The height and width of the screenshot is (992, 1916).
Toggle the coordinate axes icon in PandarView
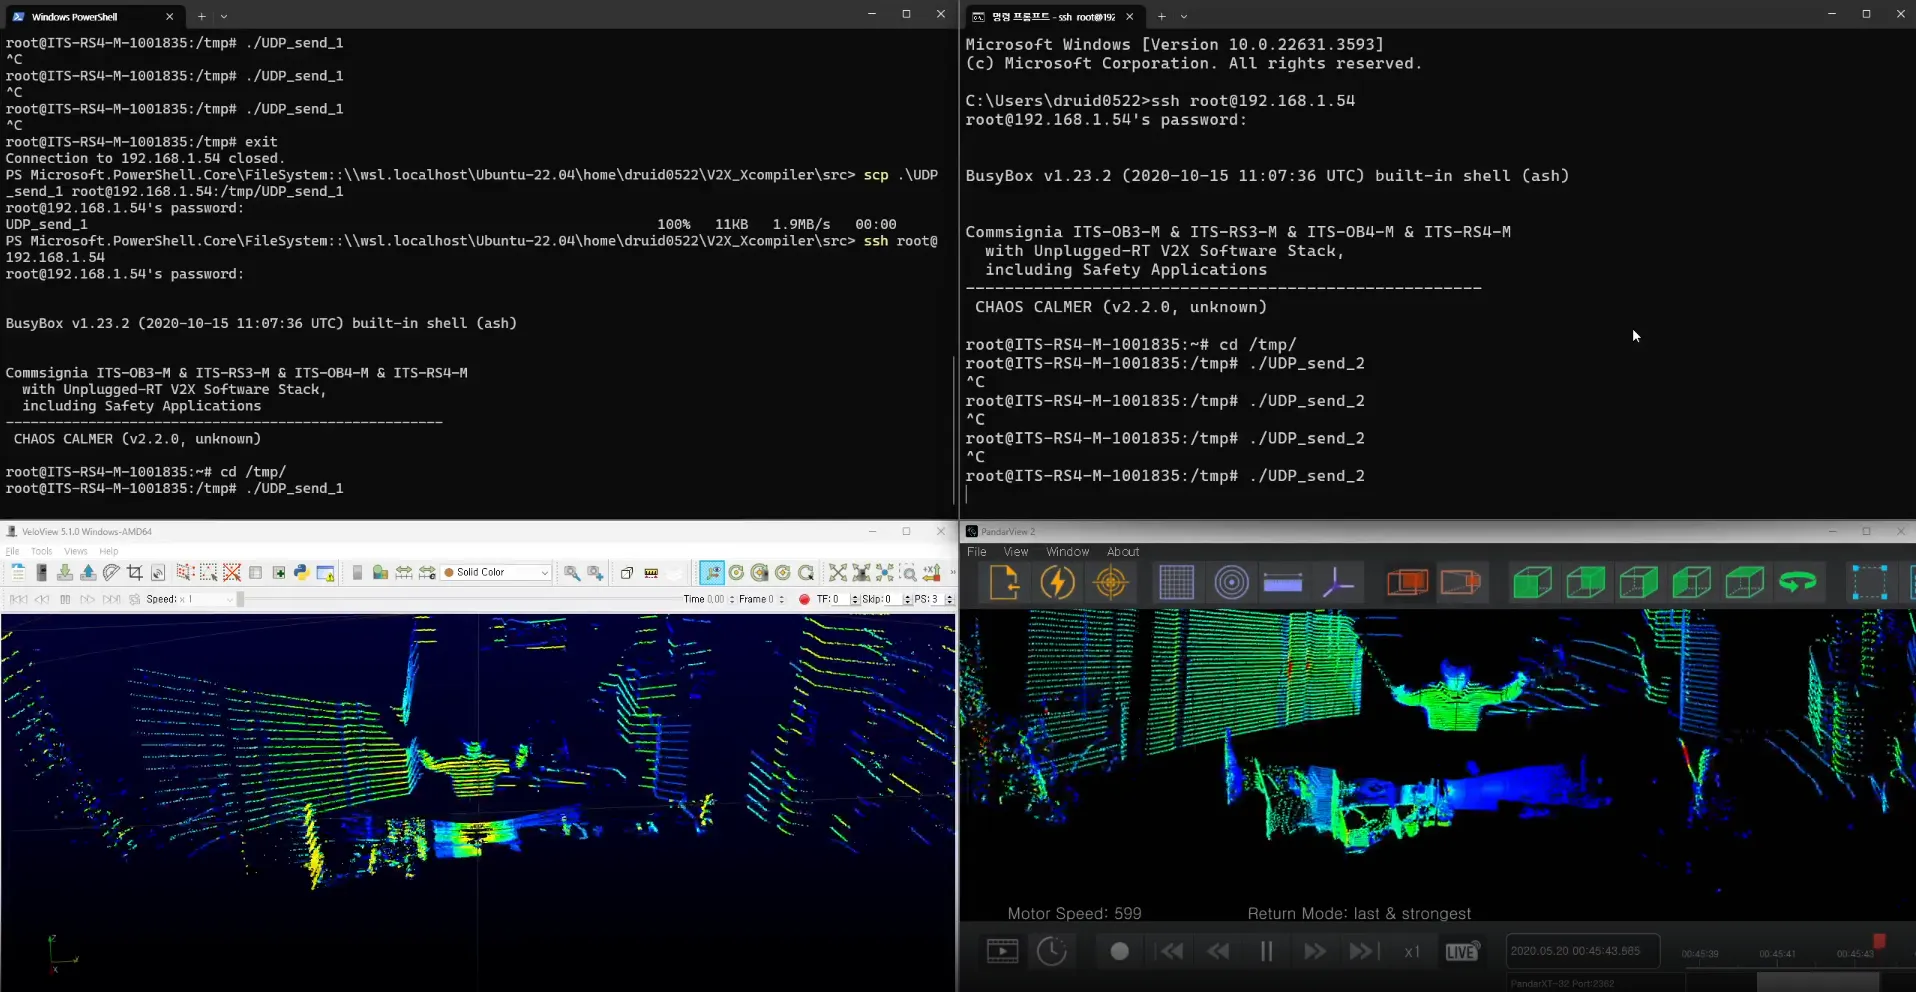(x=1337, y=582)
